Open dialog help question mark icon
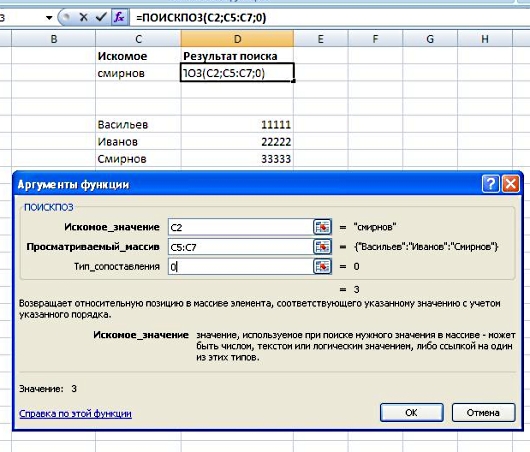The width and height of the screenshot is (530, 452). (490, 184)
